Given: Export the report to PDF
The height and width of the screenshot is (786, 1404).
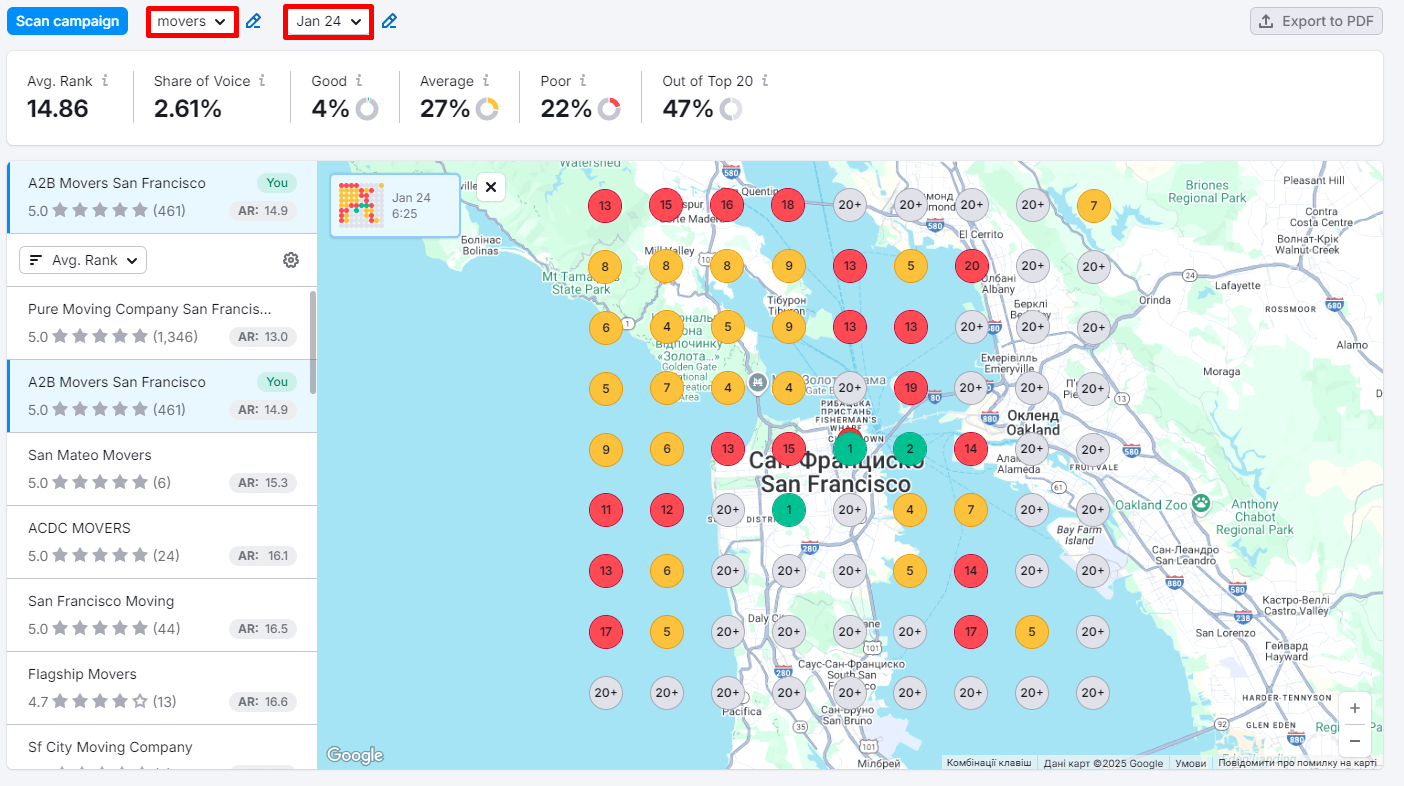Looking at the screenshot, I should pos(1316,21).
